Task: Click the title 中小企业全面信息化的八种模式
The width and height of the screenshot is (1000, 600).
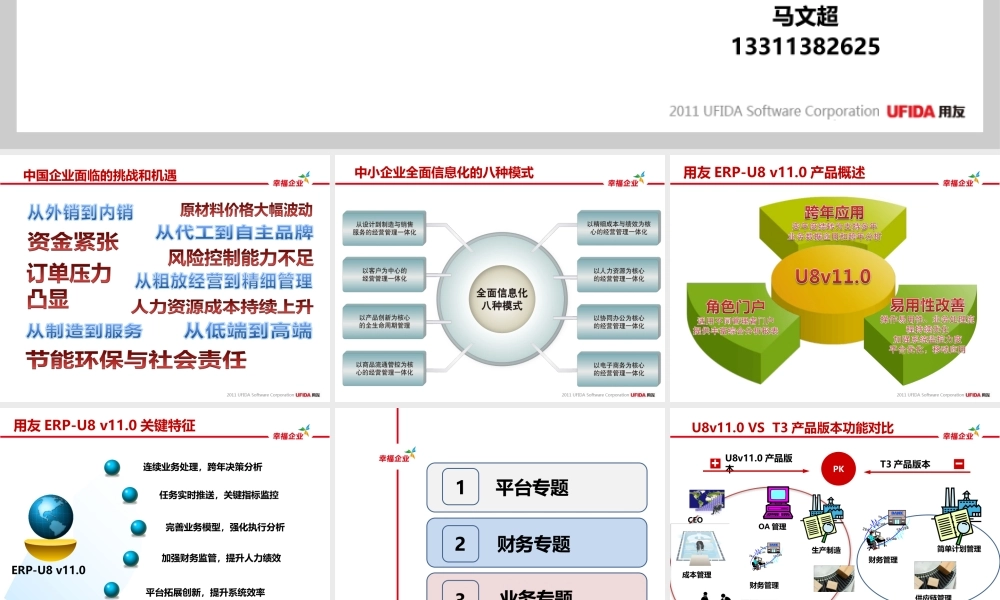Action: [x=444, y=173]
